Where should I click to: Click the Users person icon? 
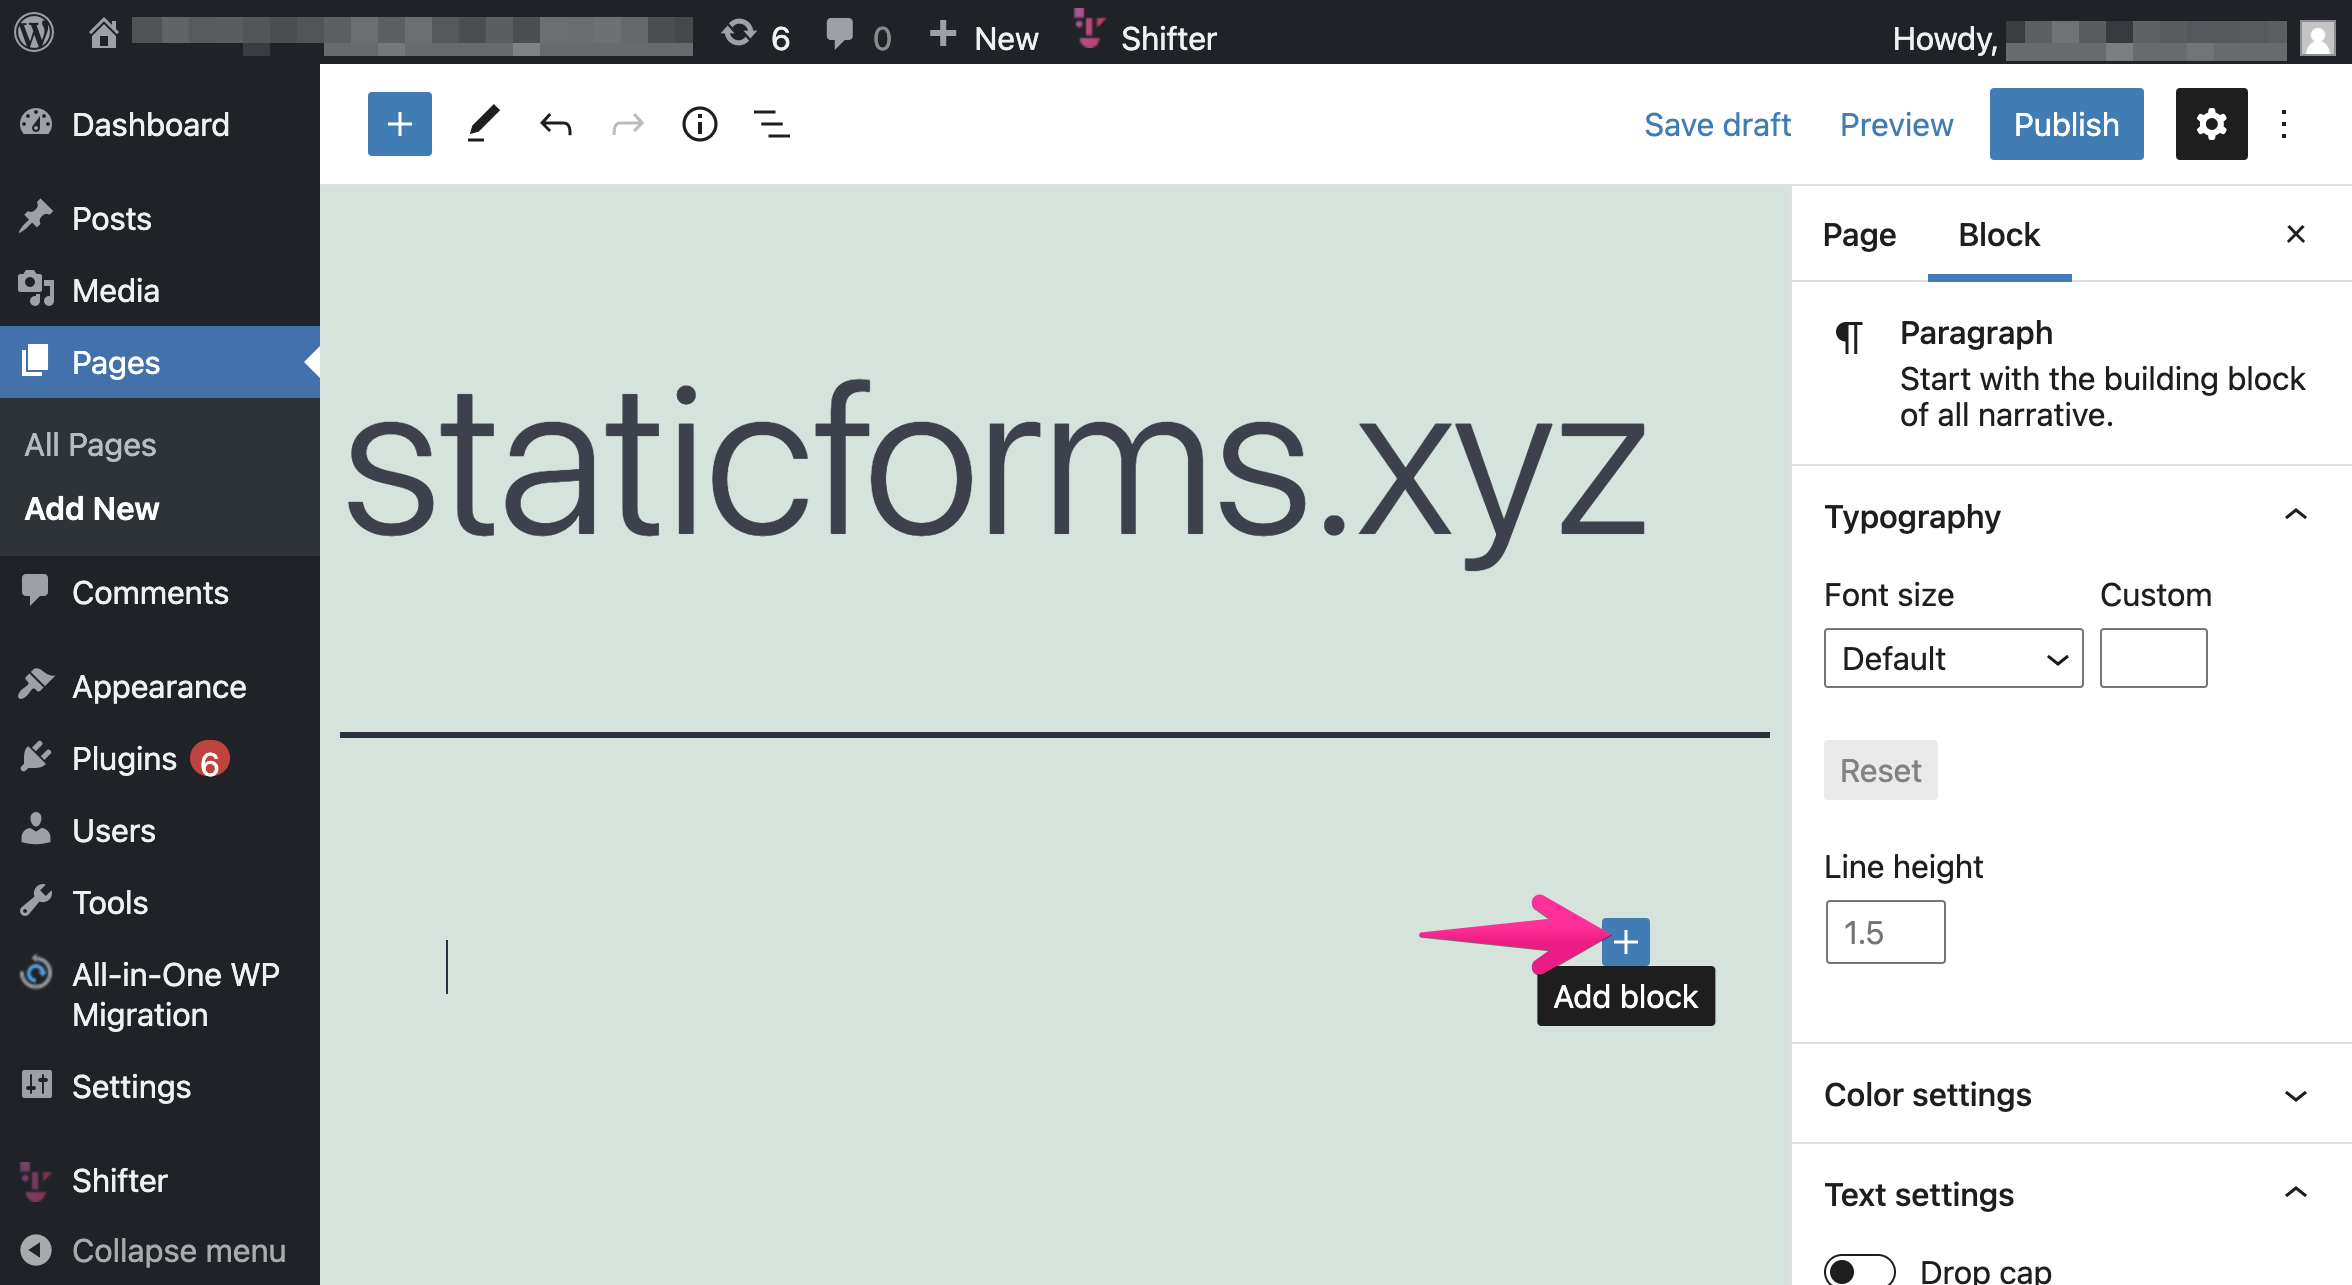[x=36, y=828]
